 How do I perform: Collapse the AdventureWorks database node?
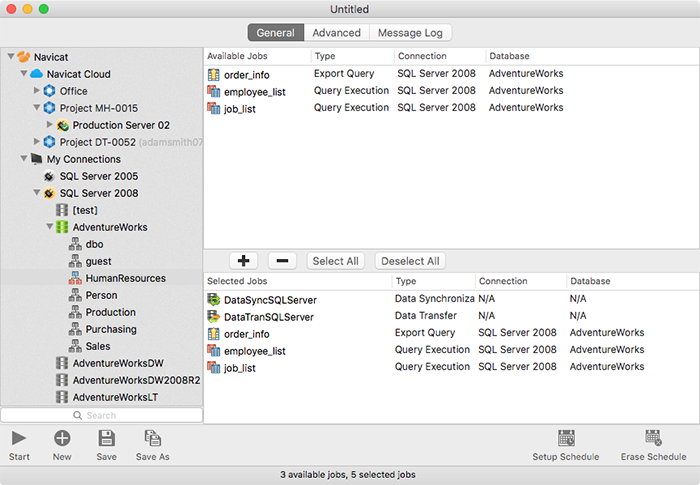[x=50, y=226]
